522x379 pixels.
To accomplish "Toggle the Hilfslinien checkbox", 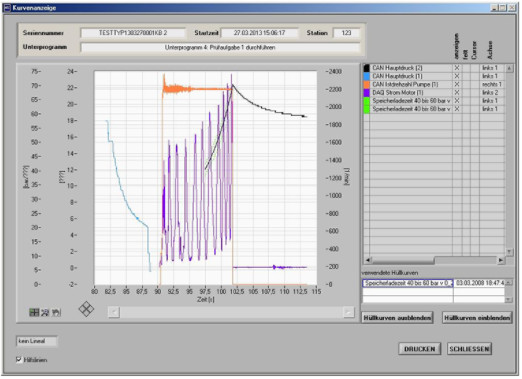I will click(19, 360).
